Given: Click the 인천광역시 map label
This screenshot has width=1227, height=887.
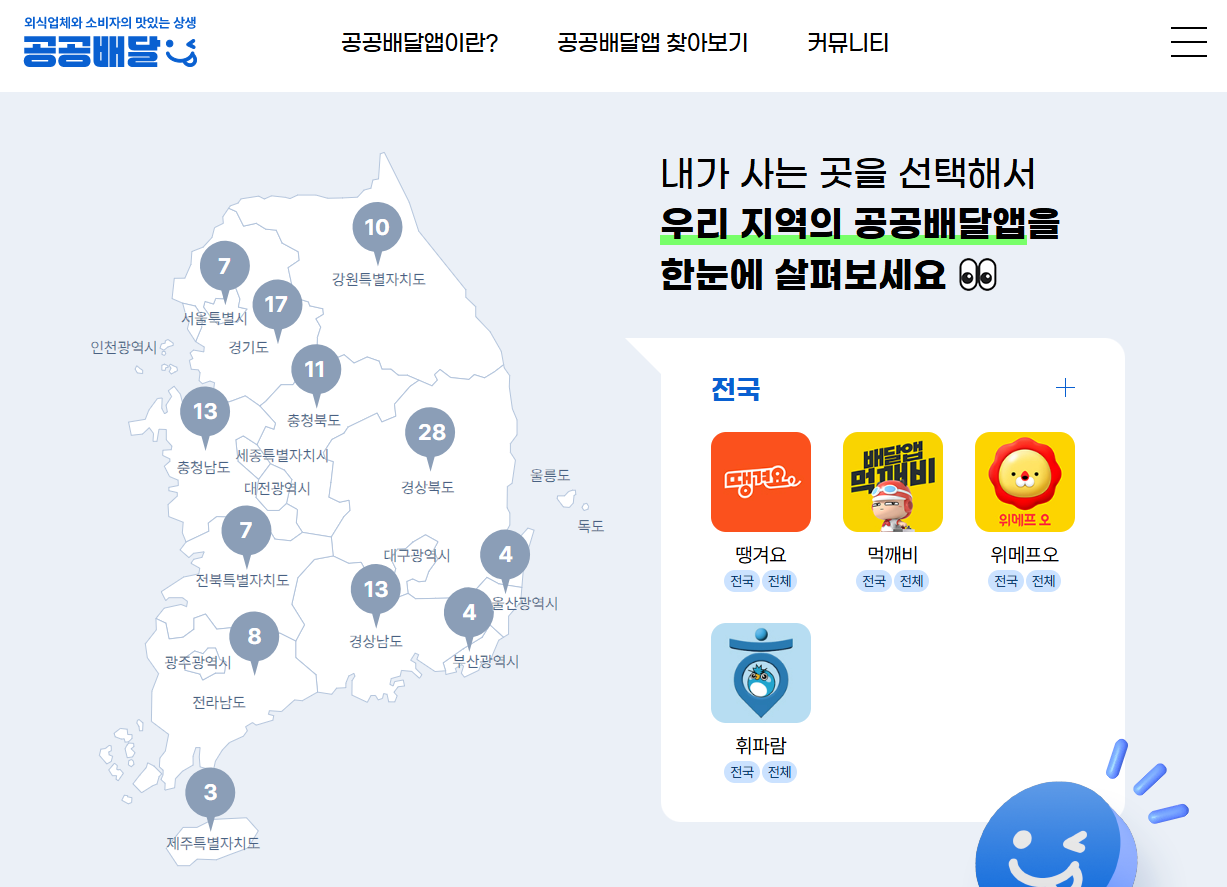Looking at the screenshot, I should tap(124, 347).
